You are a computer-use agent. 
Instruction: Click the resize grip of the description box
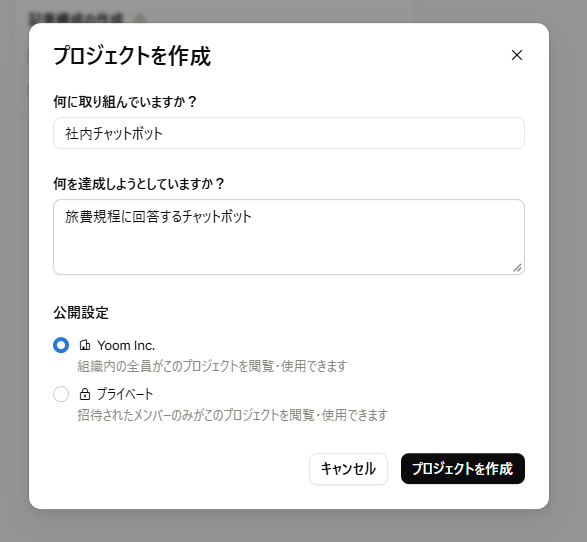point(517,268)
